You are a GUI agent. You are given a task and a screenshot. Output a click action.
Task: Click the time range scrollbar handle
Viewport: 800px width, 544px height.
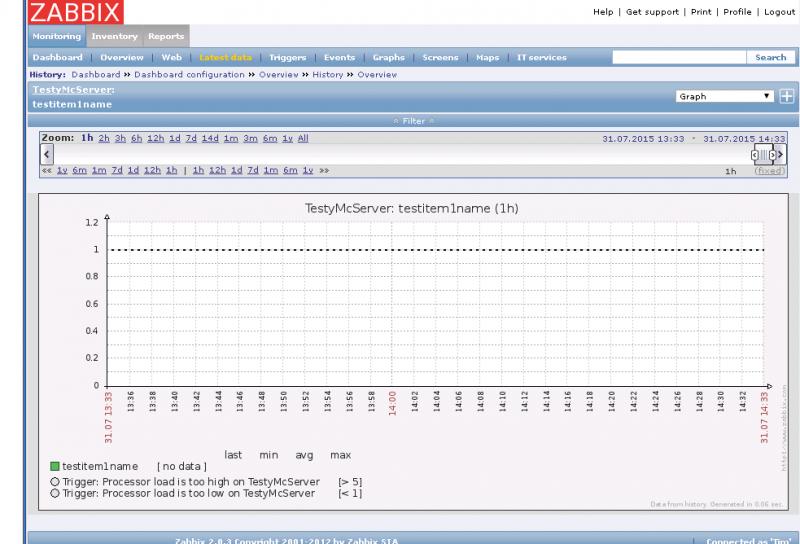coord(763,155)
